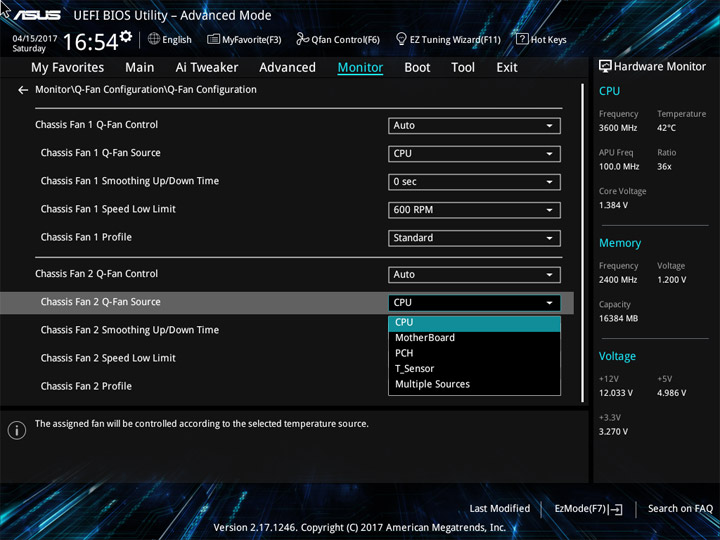Screen dimensions: 720x540
Task: Click +3.3V value 3.270 V
Action: tap(613, 432)
